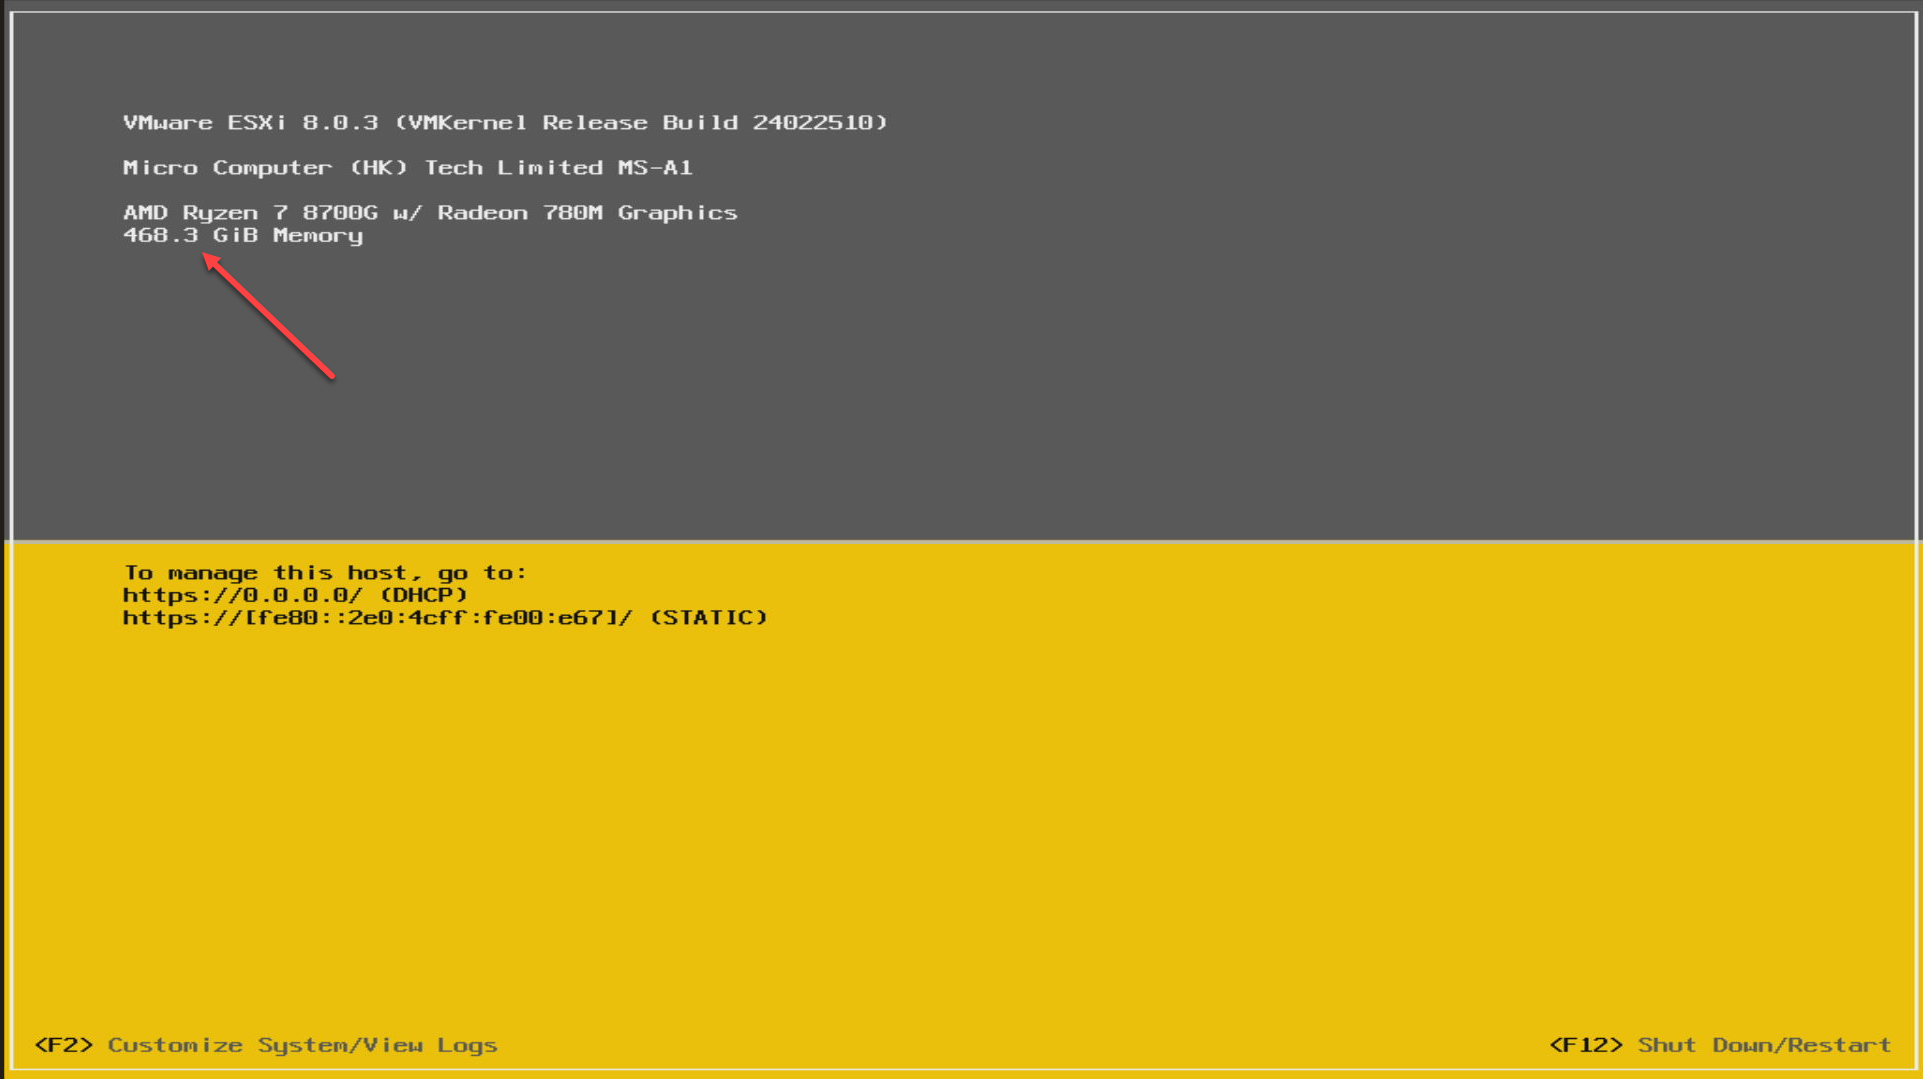Image resolution: width=1923 pixels, height=1079 pixels.
Task: Click the F12 key hint label
Action: pyautogui.click(x=1588, y=1044)
